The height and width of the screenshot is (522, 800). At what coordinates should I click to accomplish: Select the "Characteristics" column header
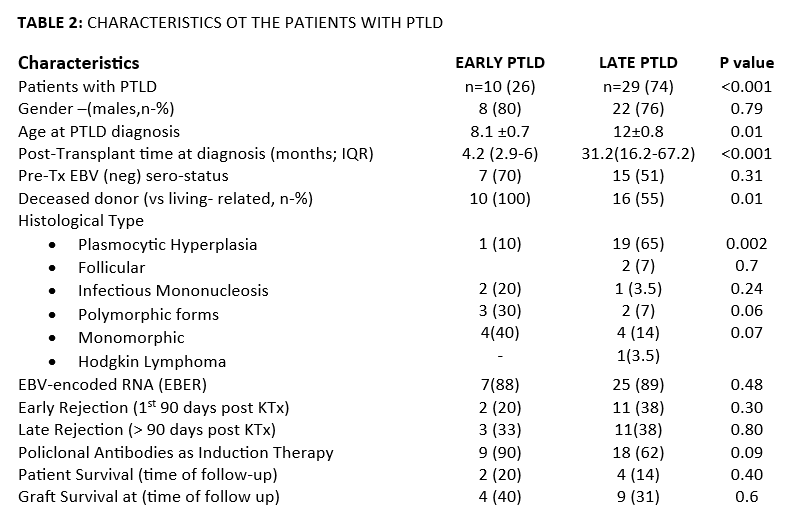[x=78, y=64]
